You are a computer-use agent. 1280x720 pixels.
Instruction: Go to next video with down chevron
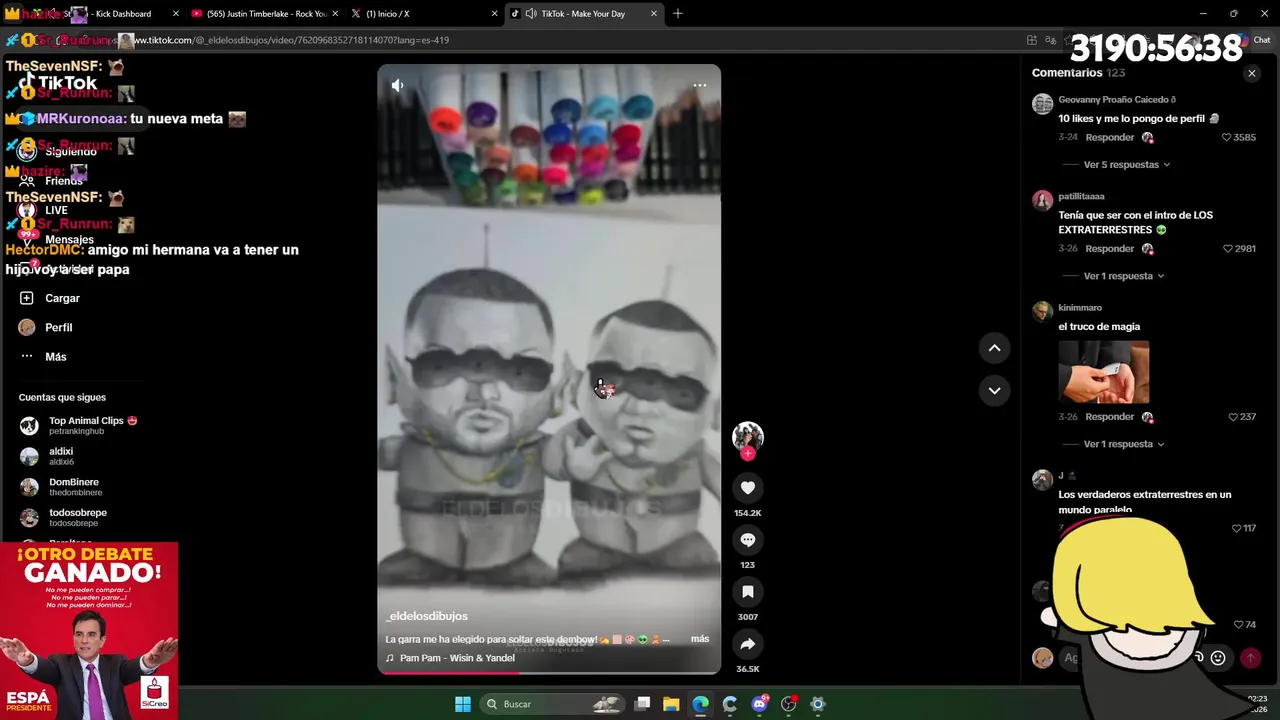994,391
